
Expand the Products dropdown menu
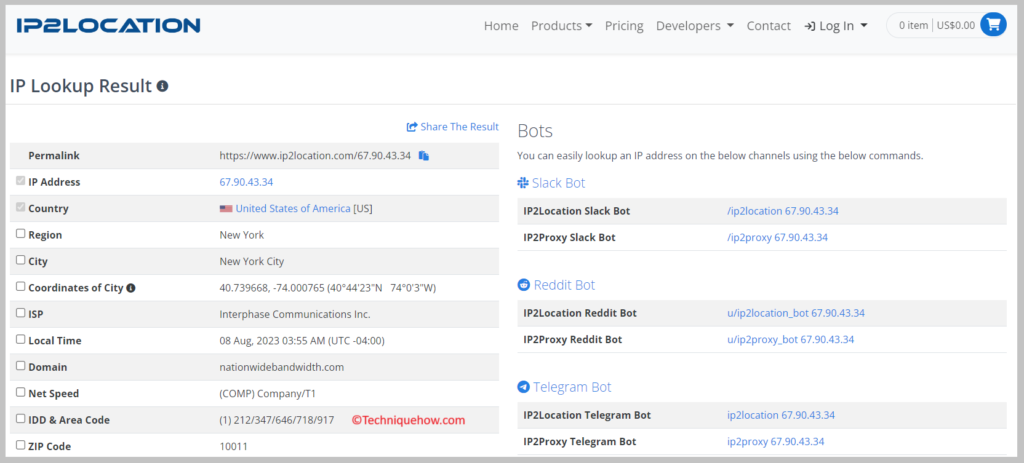[x=562, y=25]
